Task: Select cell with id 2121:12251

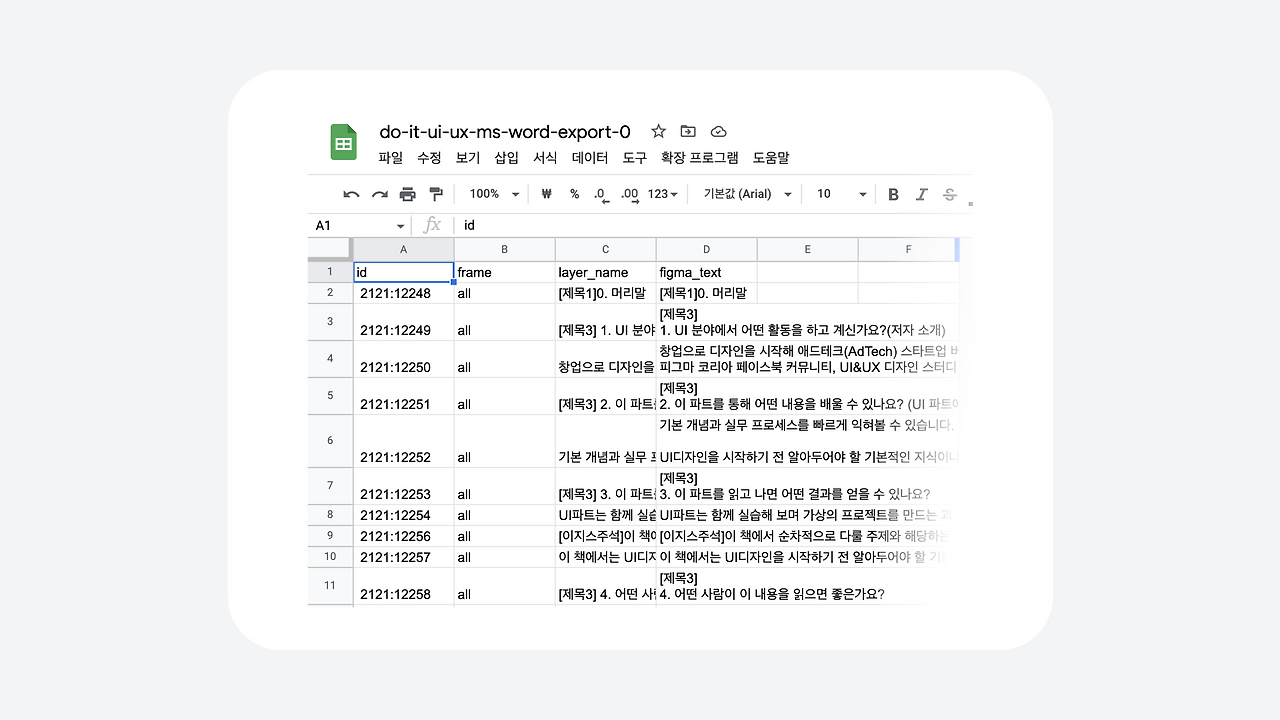Action: [x=404, y=396]
